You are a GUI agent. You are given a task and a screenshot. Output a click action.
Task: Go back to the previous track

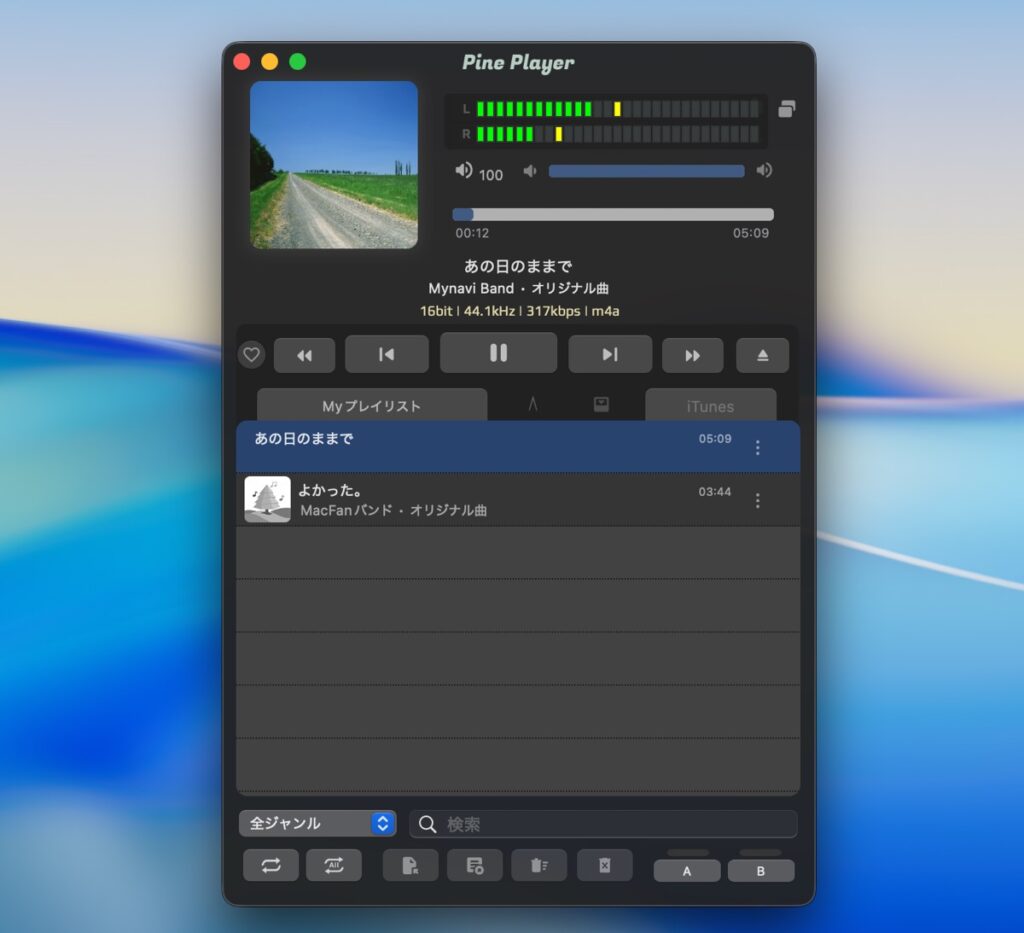[x=386, y=354]
